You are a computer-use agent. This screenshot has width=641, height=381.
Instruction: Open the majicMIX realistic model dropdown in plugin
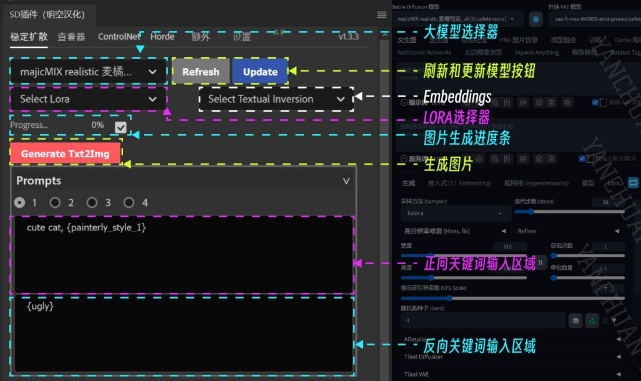88,72
